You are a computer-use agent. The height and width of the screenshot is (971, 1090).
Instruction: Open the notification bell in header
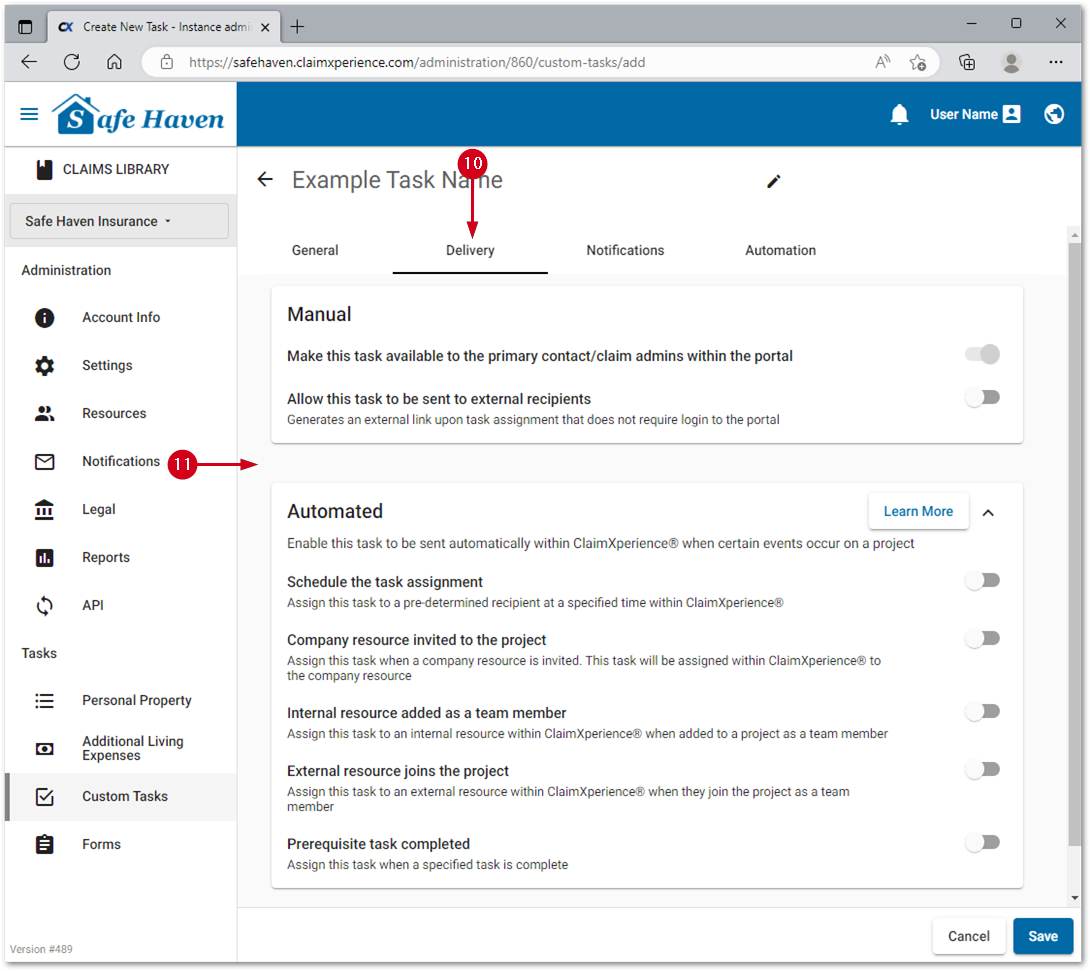pos(899,115)
